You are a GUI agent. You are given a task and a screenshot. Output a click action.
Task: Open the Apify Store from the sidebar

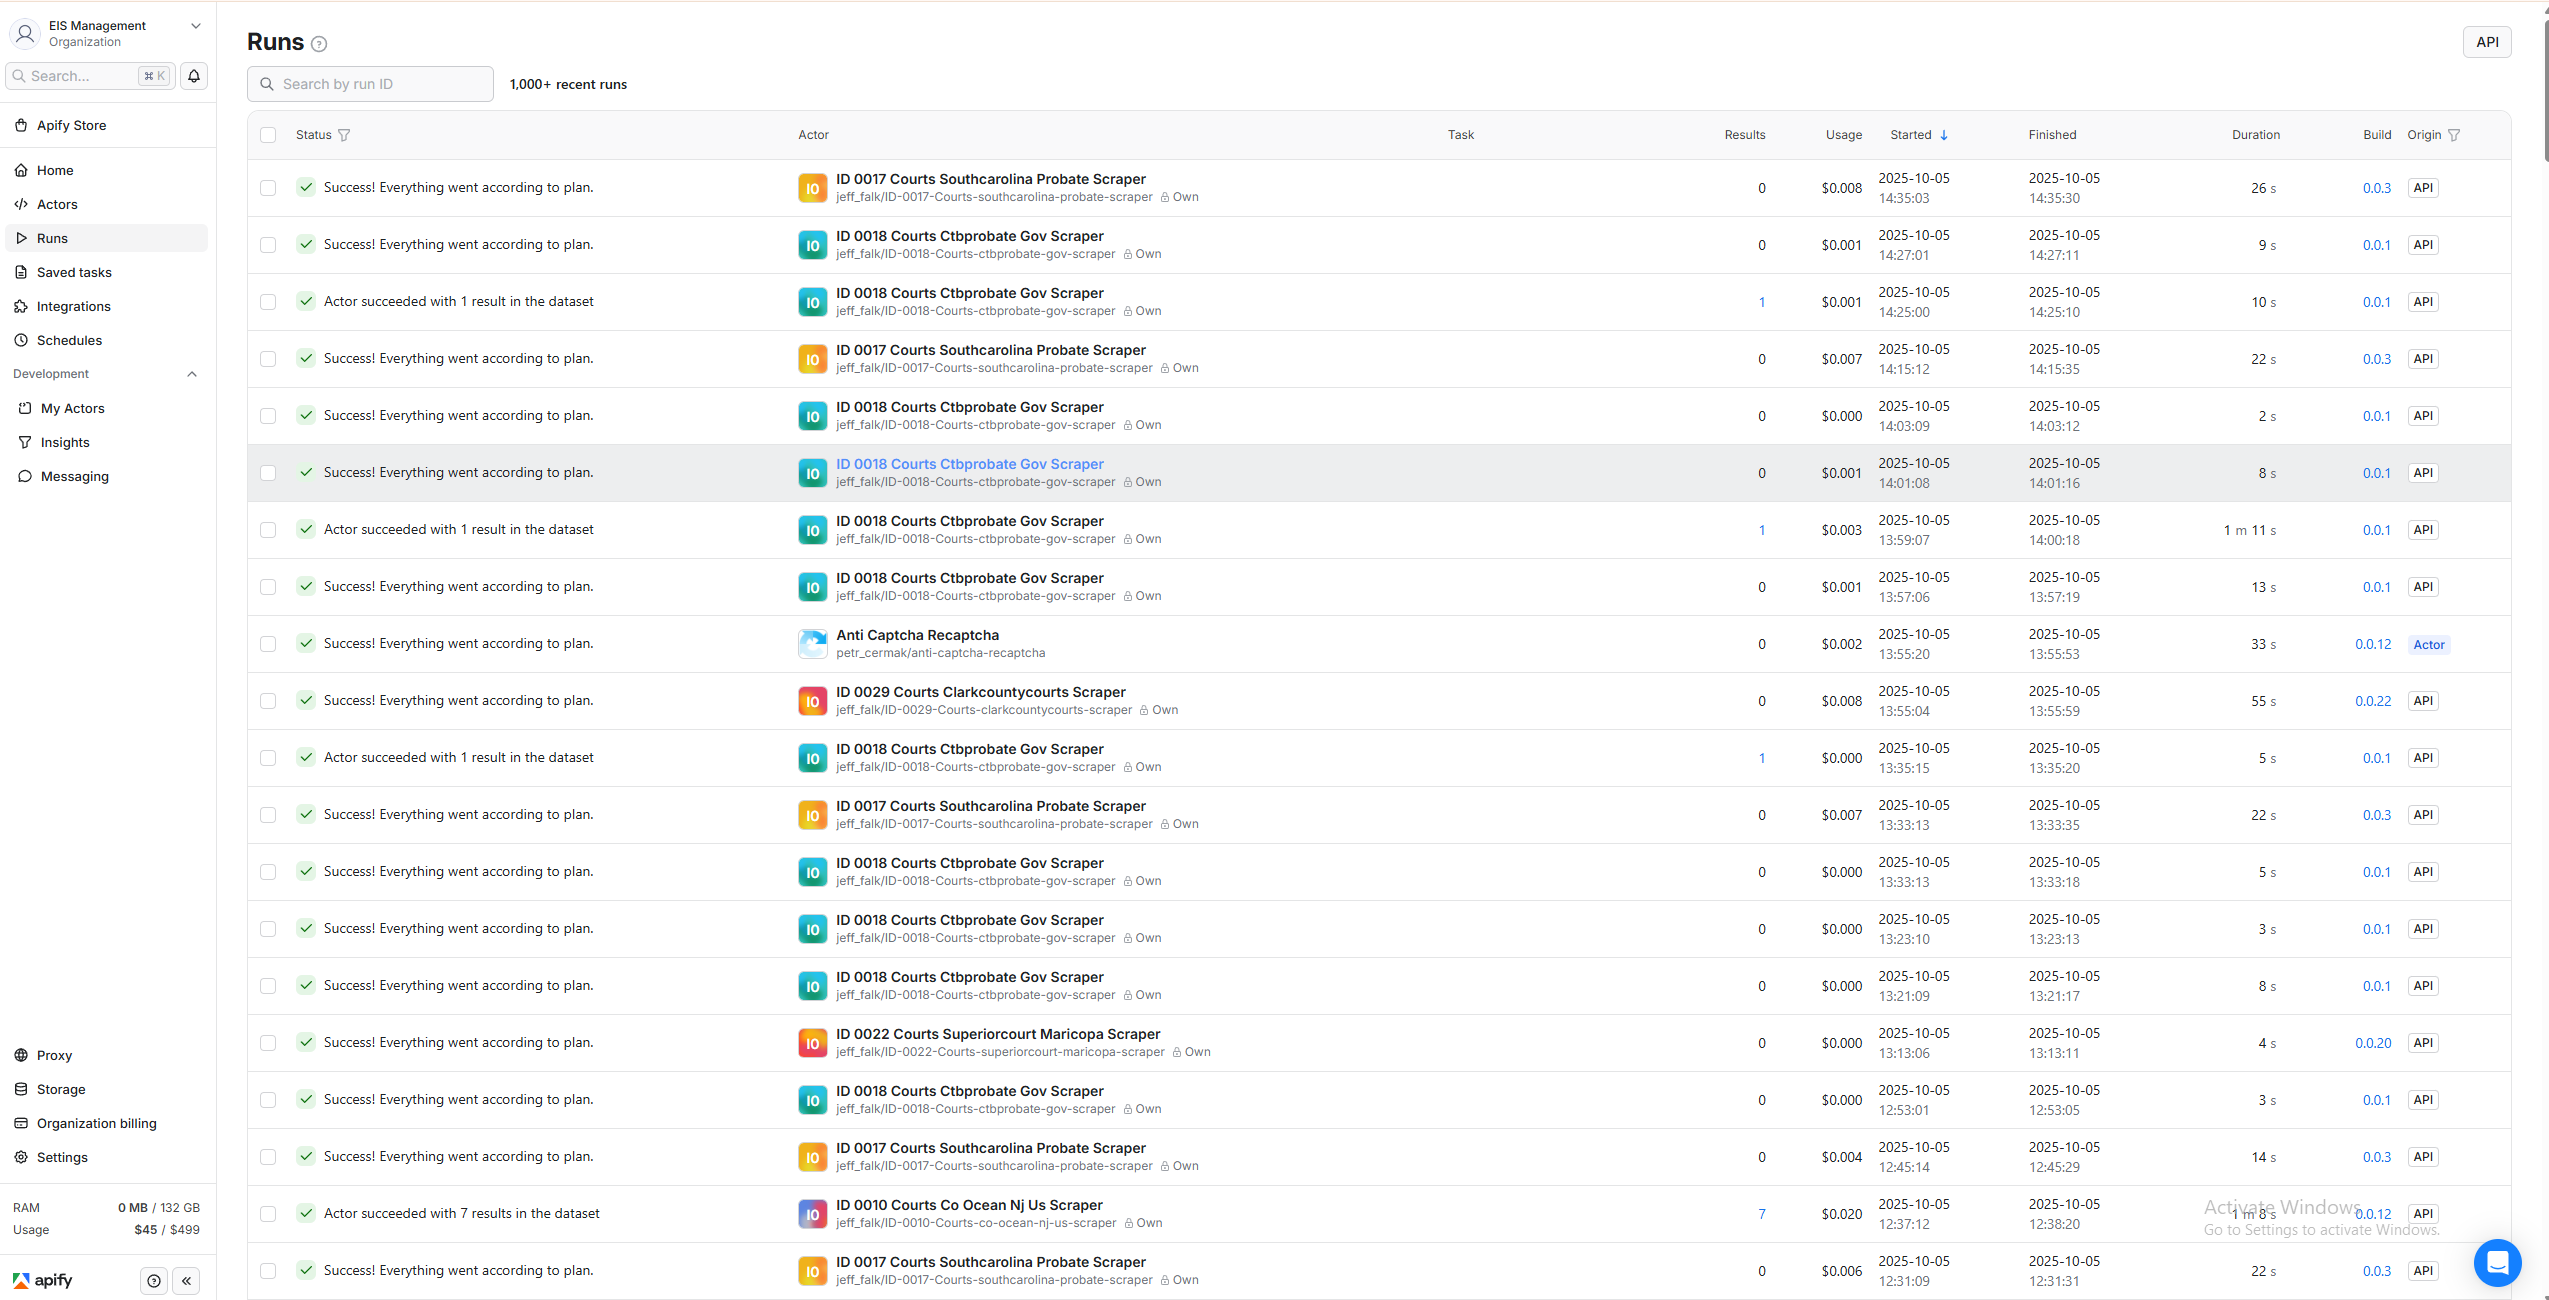[71, 124]
